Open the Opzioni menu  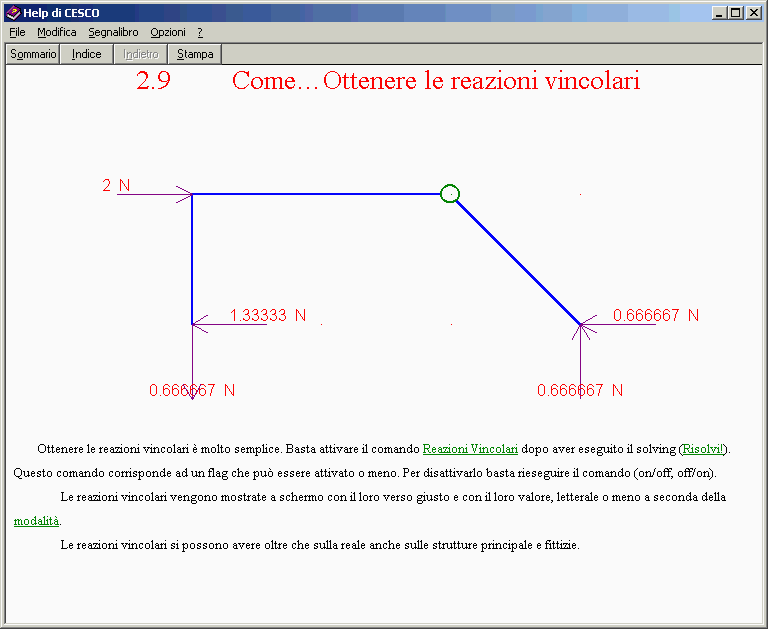coord(168,32)
